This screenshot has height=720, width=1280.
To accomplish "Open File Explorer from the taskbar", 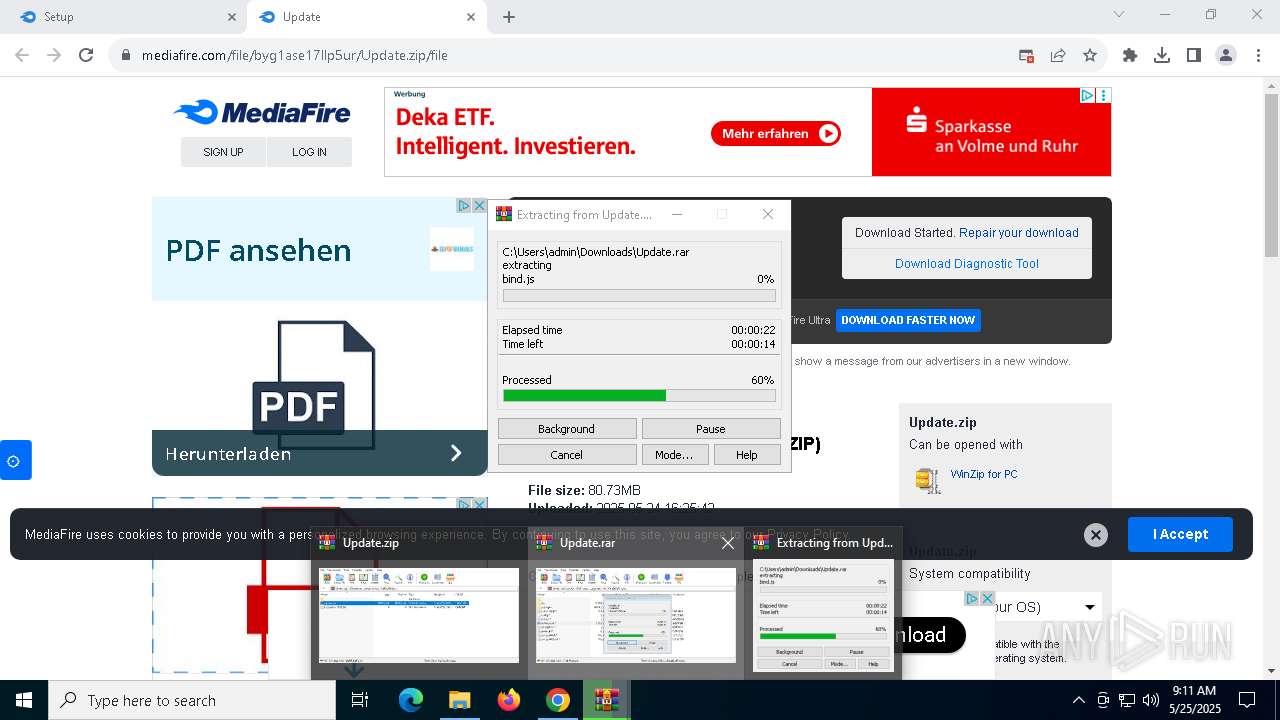I will [x=460, y=700].
